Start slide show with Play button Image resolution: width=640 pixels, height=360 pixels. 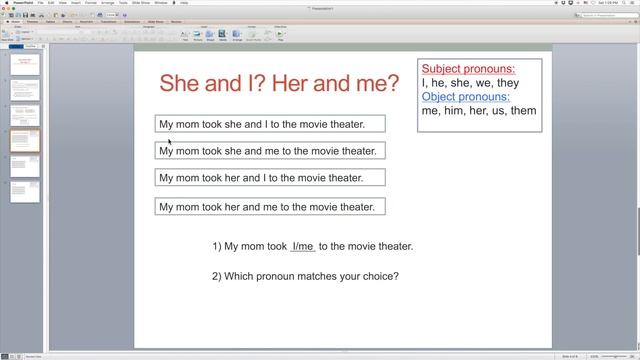(x=280, y=36)
